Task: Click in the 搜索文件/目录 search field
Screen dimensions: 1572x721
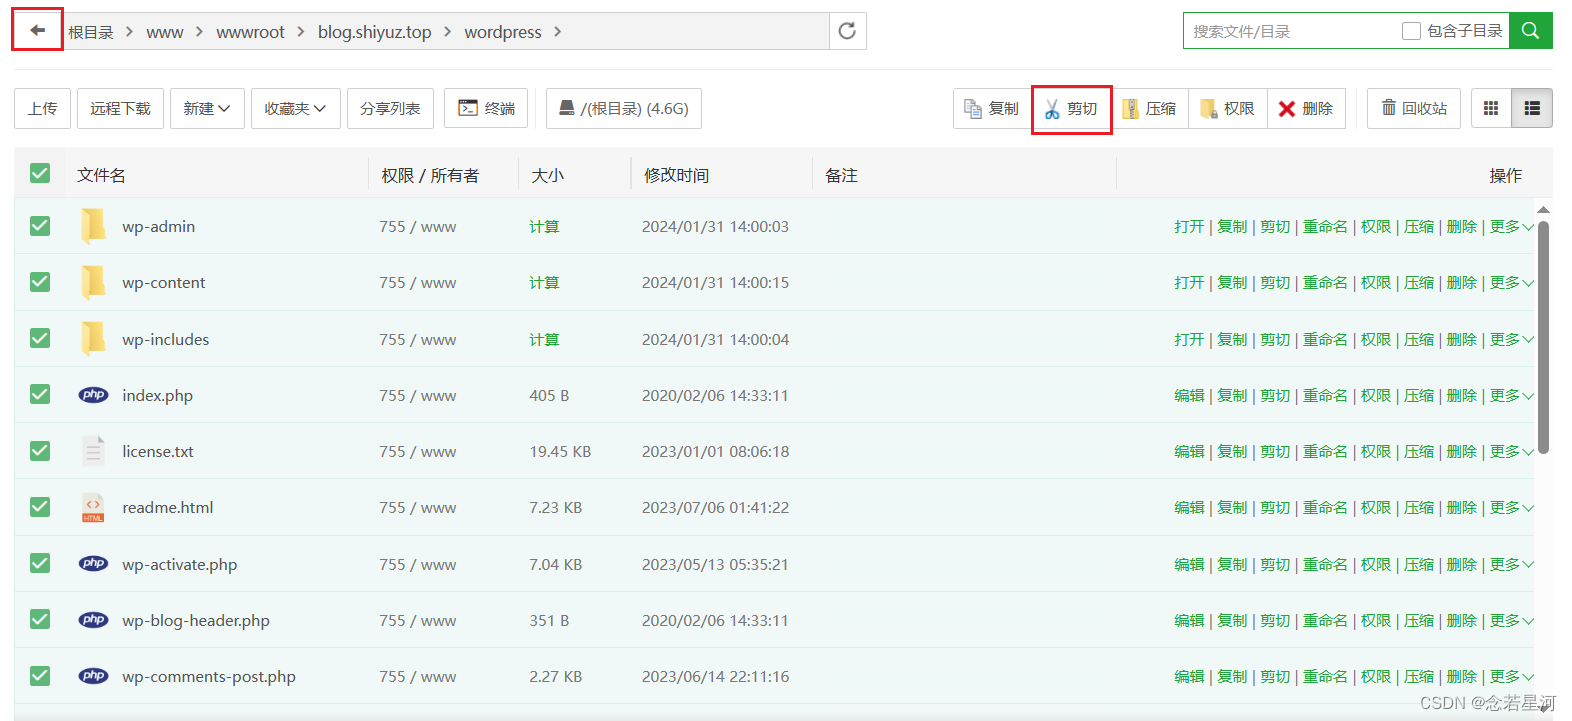Action: coord(1290,31)
